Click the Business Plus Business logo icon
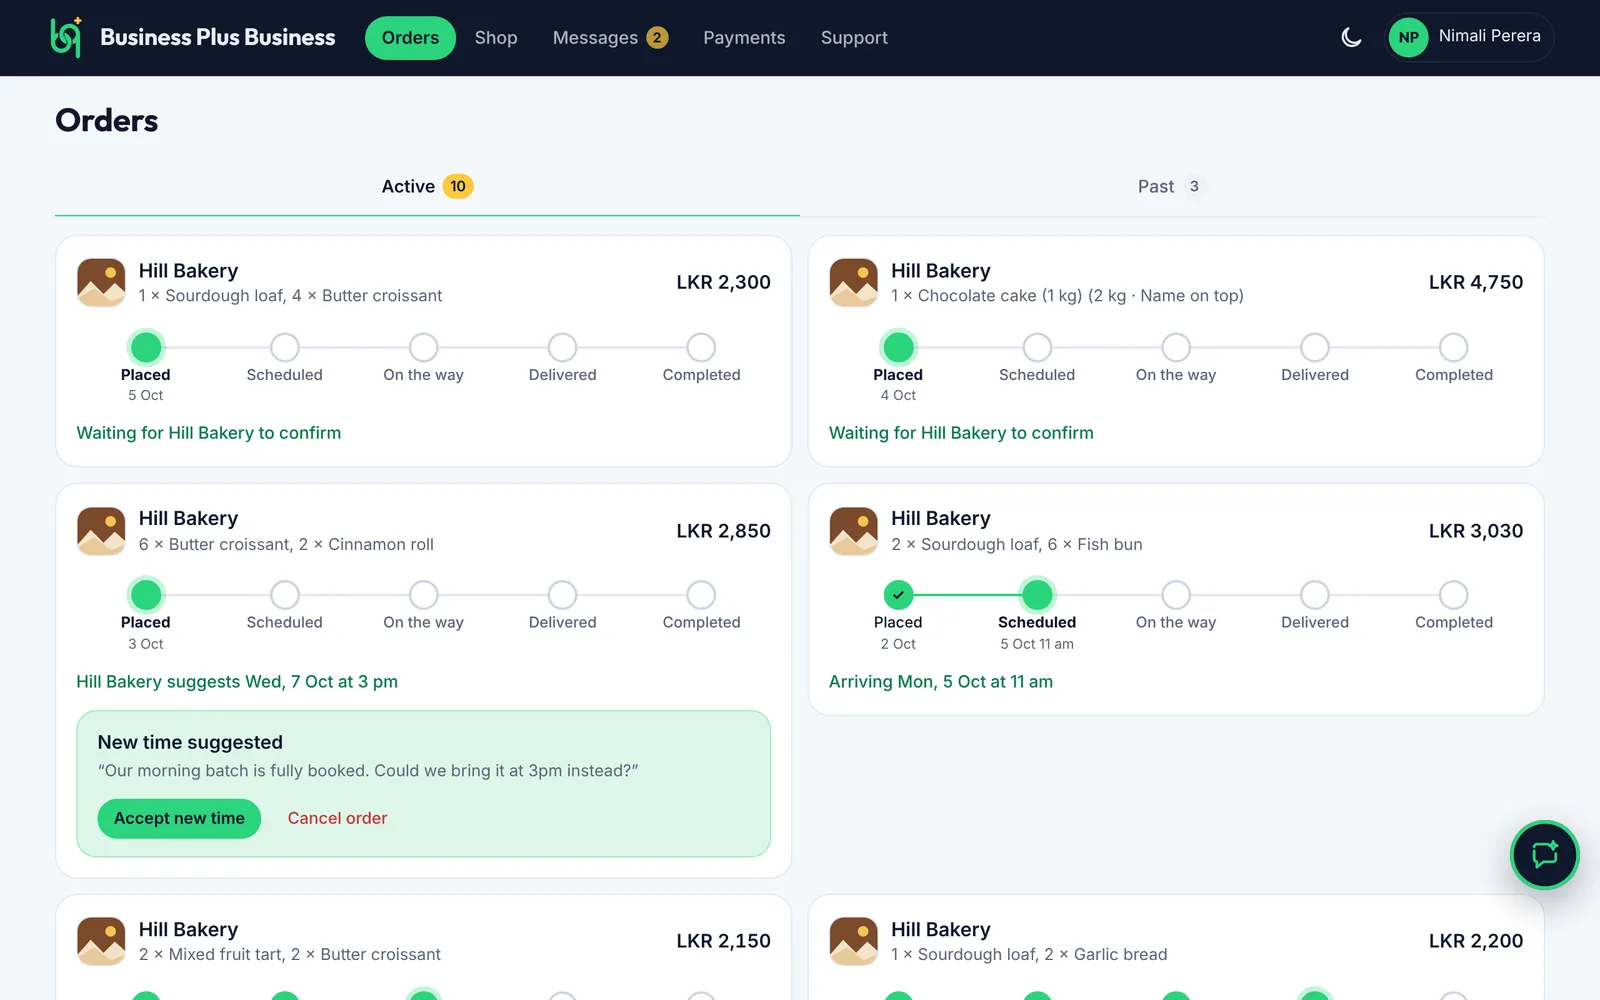Image resolution: width=1600 pixels, height=1000 pixels. click(x=66, y=38)
